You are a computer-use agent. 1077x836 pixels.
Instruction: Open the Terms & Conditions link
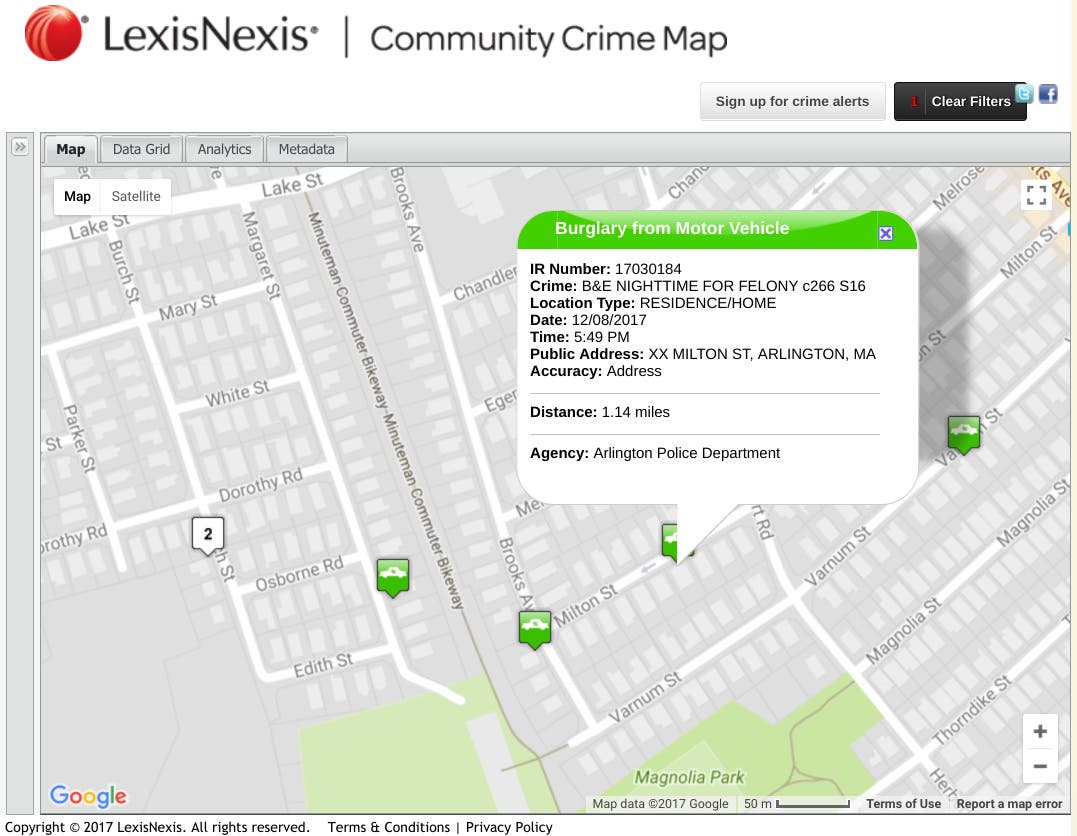(389, 827)
